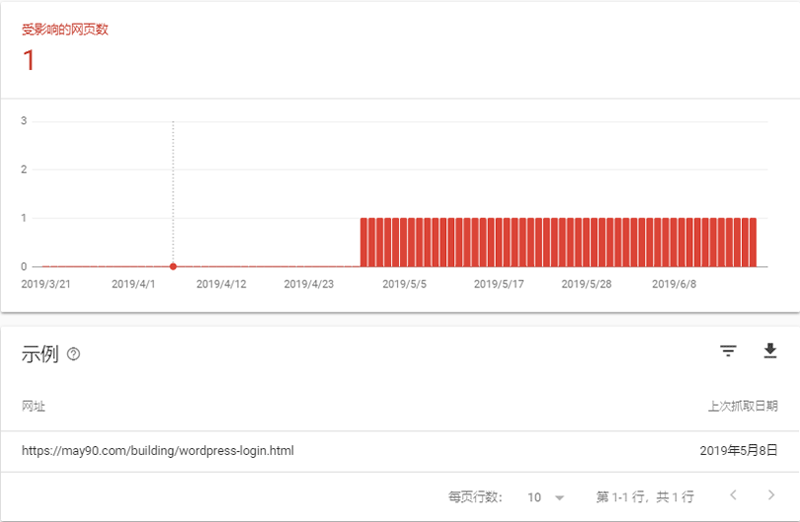Open the rows-per-page dropdown showing 10
This screenshot has width=800, height=522.
click(x=545, y=498)
